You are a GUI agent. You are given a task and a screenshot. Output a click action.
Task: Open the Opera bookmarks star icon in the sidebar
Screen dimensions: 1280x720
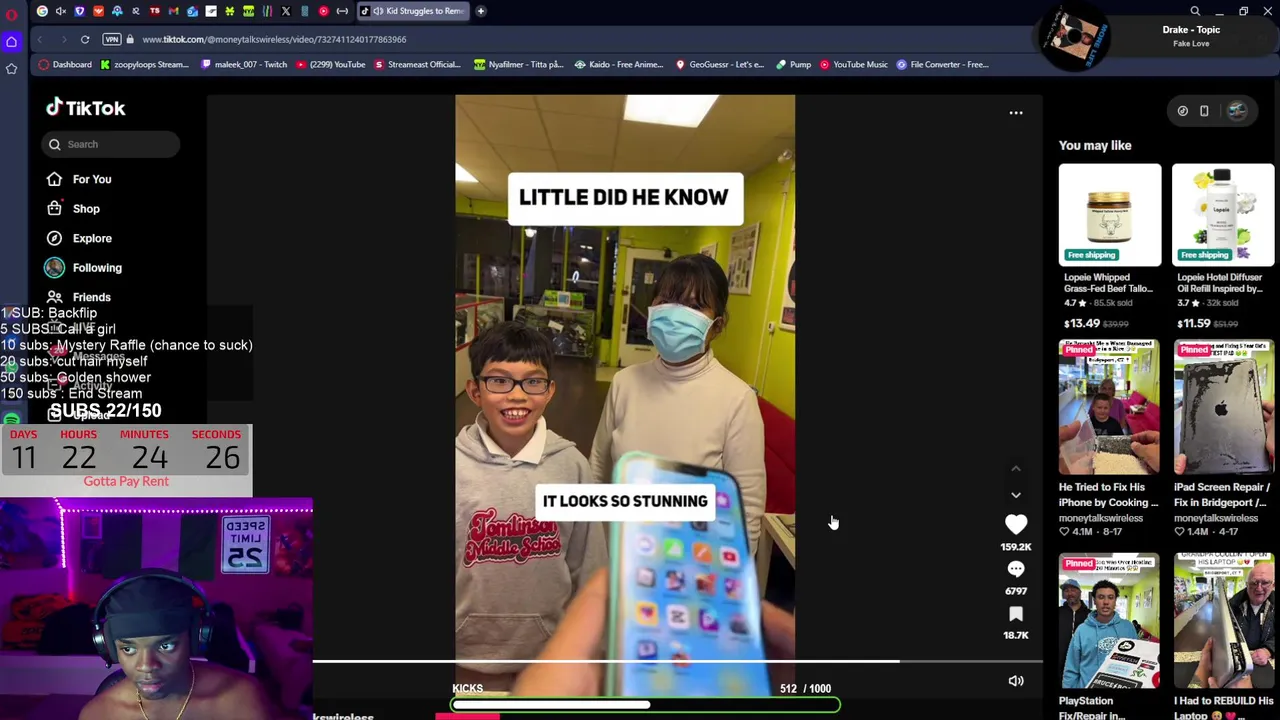(x=11, y=68)
